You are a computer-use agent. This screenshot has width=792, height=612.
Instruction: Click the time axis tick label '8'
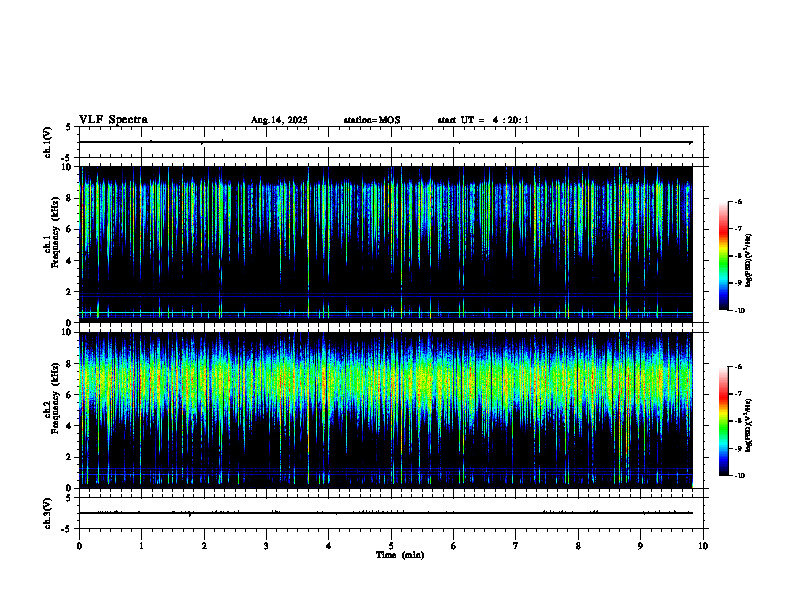(578, 546)
